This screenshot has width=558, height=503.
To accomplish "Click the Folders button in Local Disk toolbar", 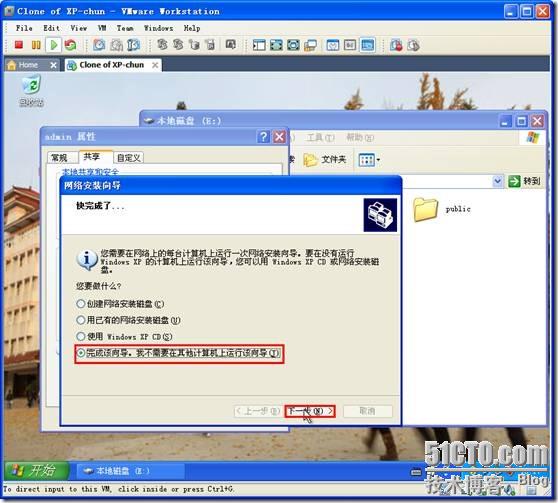I will pyautogui.click(x=325, y=159).
